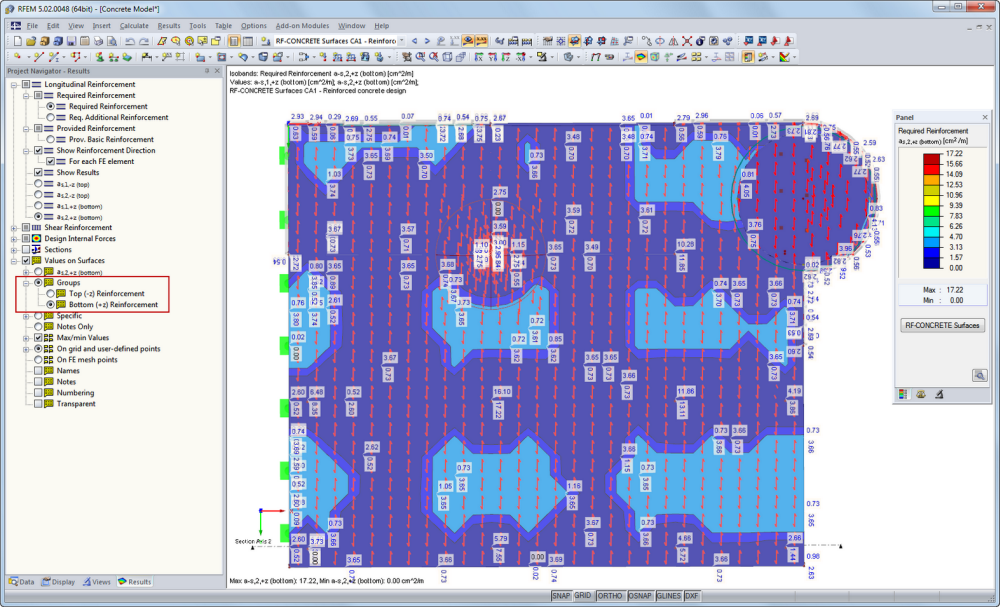Viewport: 1000px width, 607px height.
Task: Click the isobands display toolbar icon
Action: tap(641, 57)
